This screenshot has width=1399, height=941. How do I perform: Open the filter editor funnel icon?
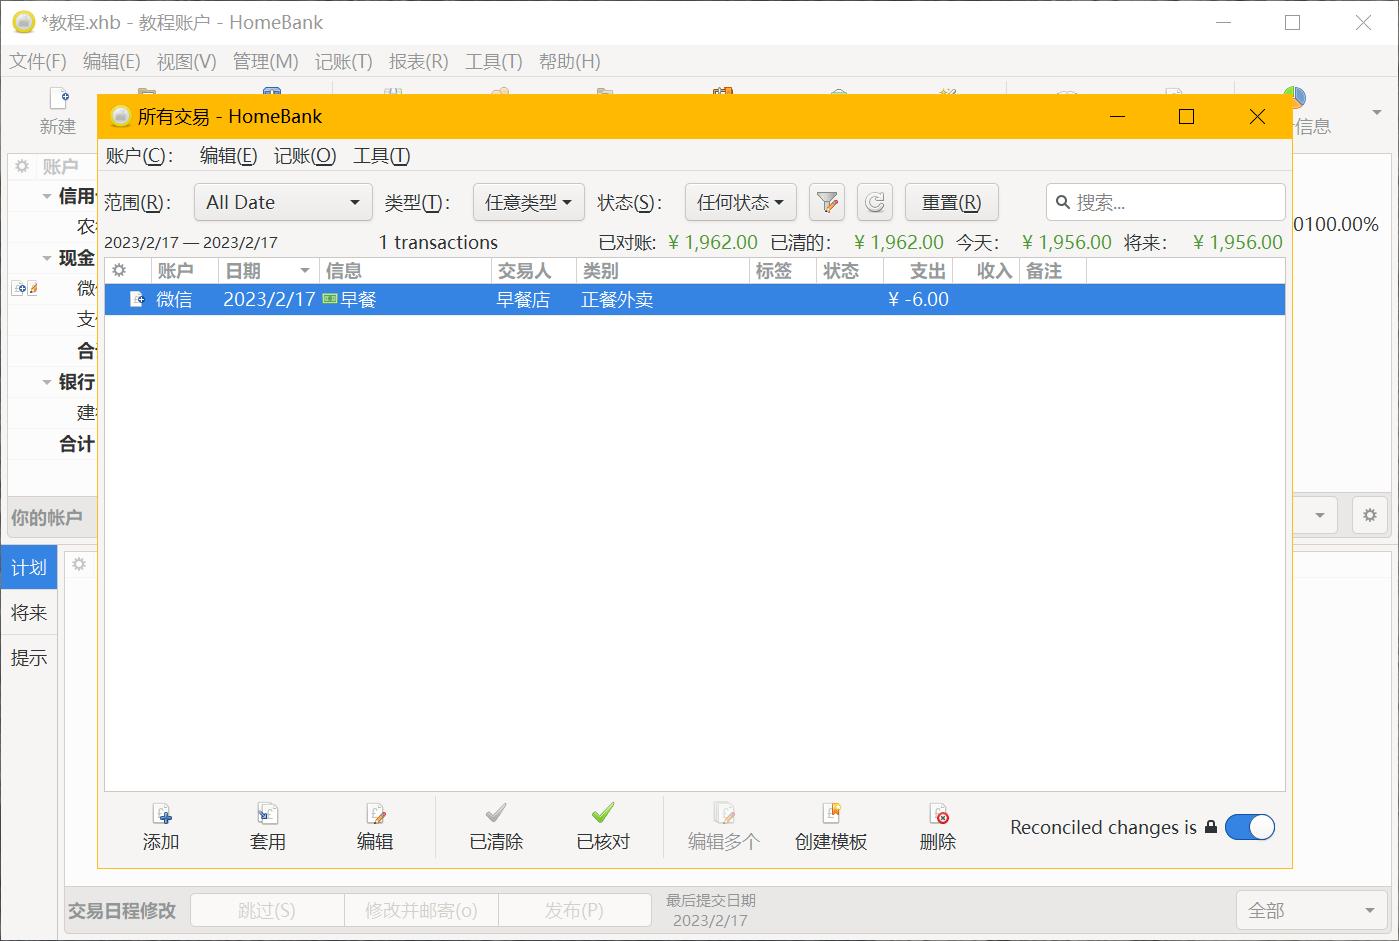(827, 202)
